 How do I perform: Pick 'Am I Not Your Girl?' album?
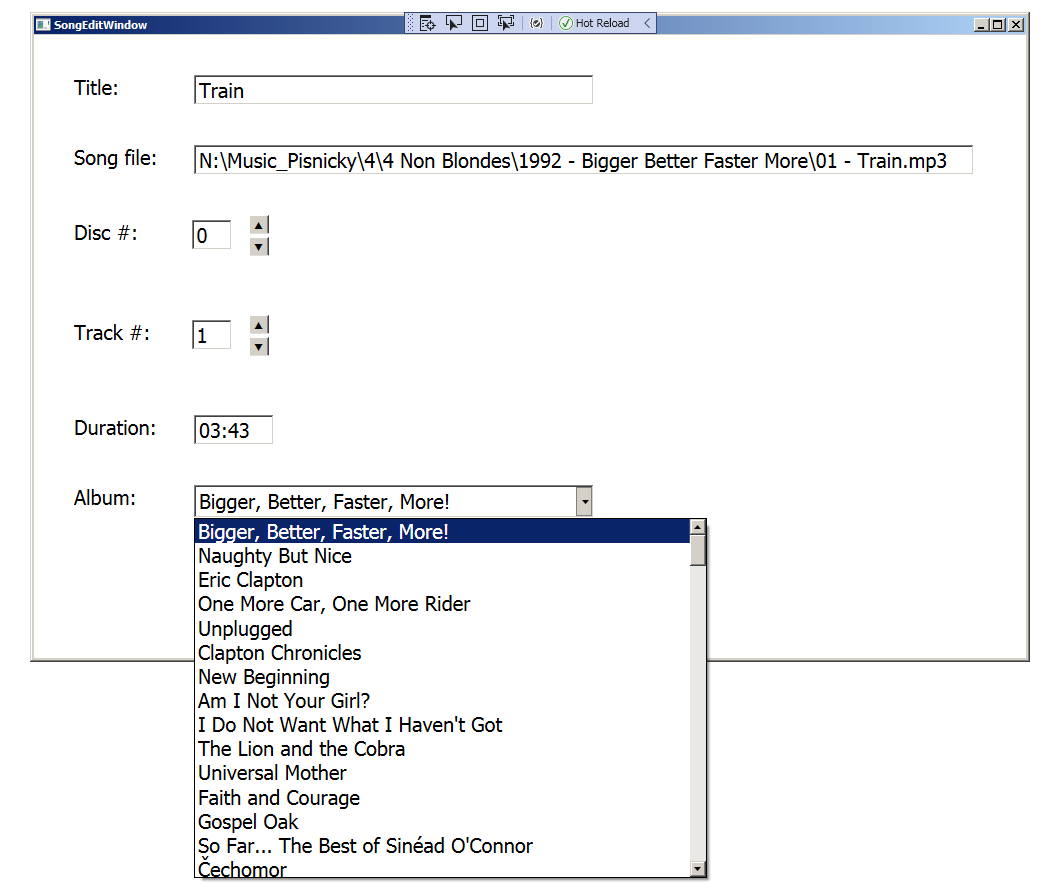(x=443, y=701)
